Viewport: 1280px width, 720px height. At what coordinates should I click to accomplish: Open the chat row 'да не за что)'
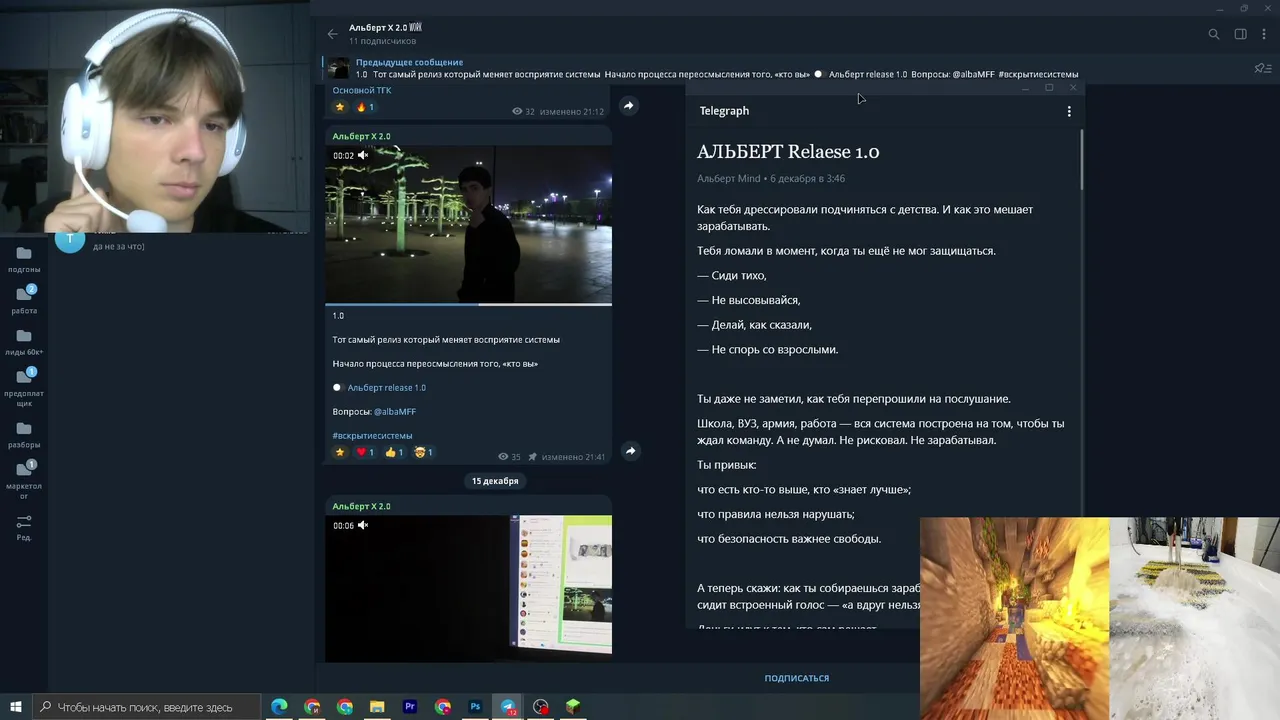point(180,242)
